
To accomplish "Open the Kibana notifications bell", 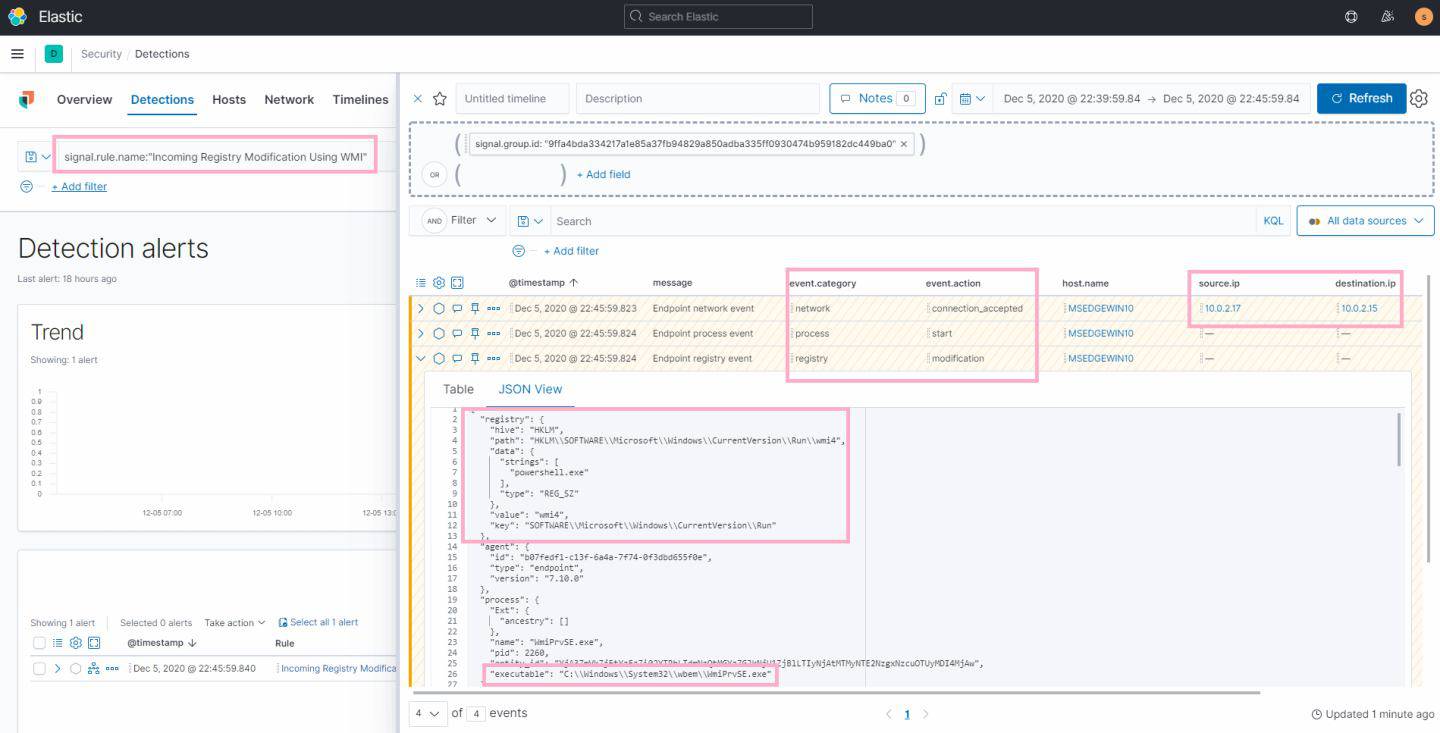I will tap(1387, 16).
